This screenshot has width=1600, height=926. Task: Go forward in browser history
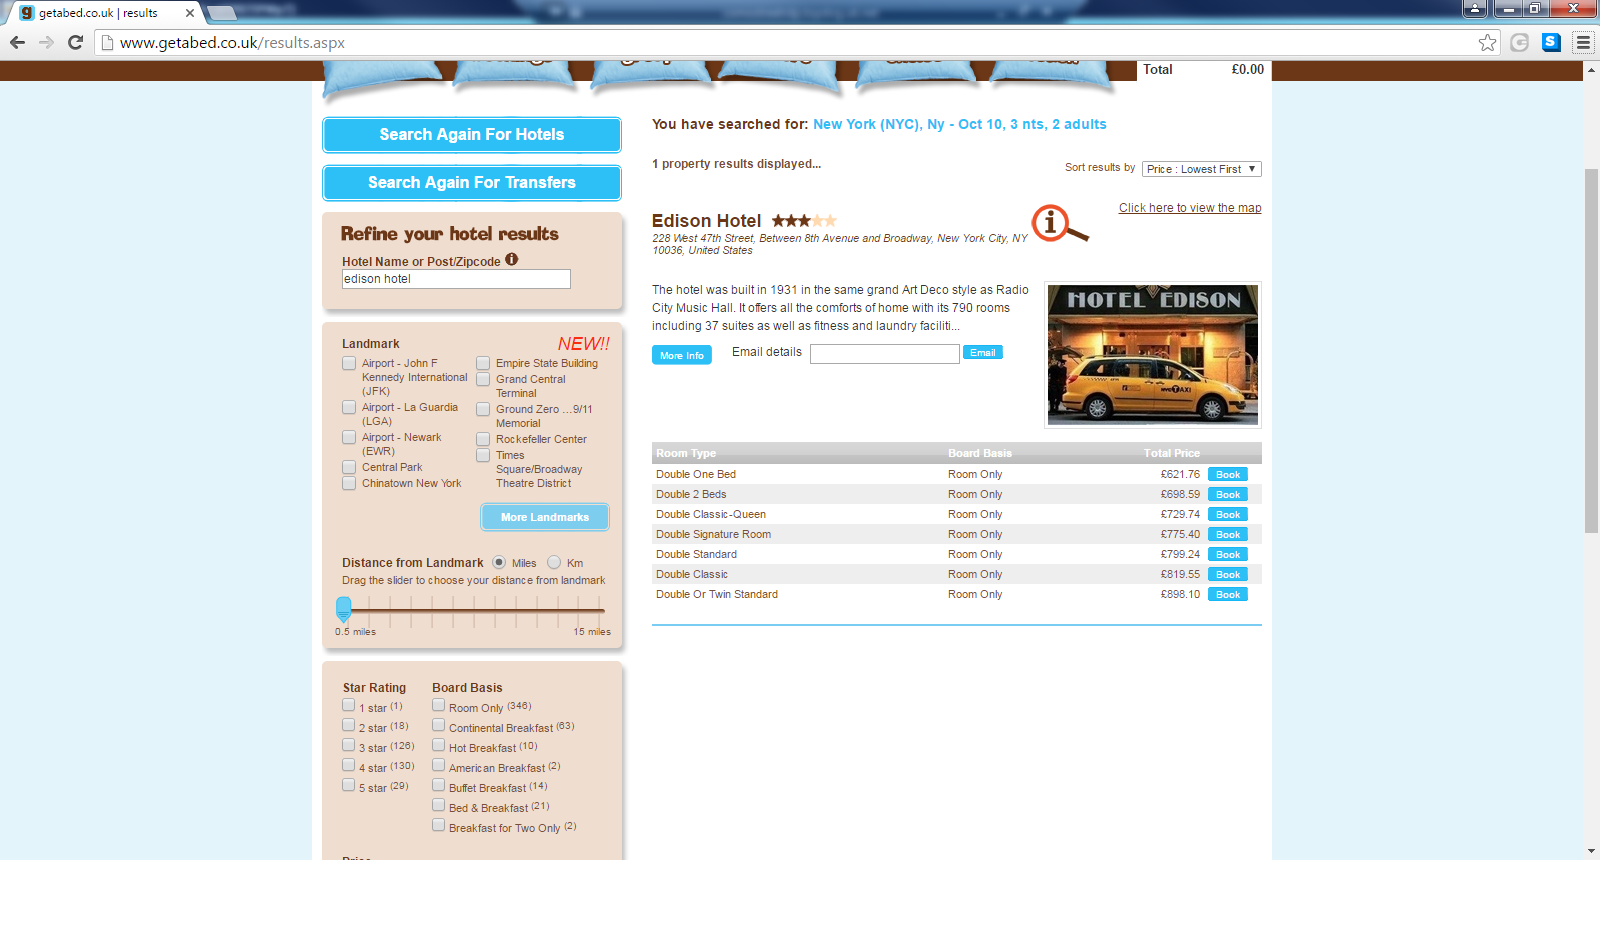coord(46,42)
